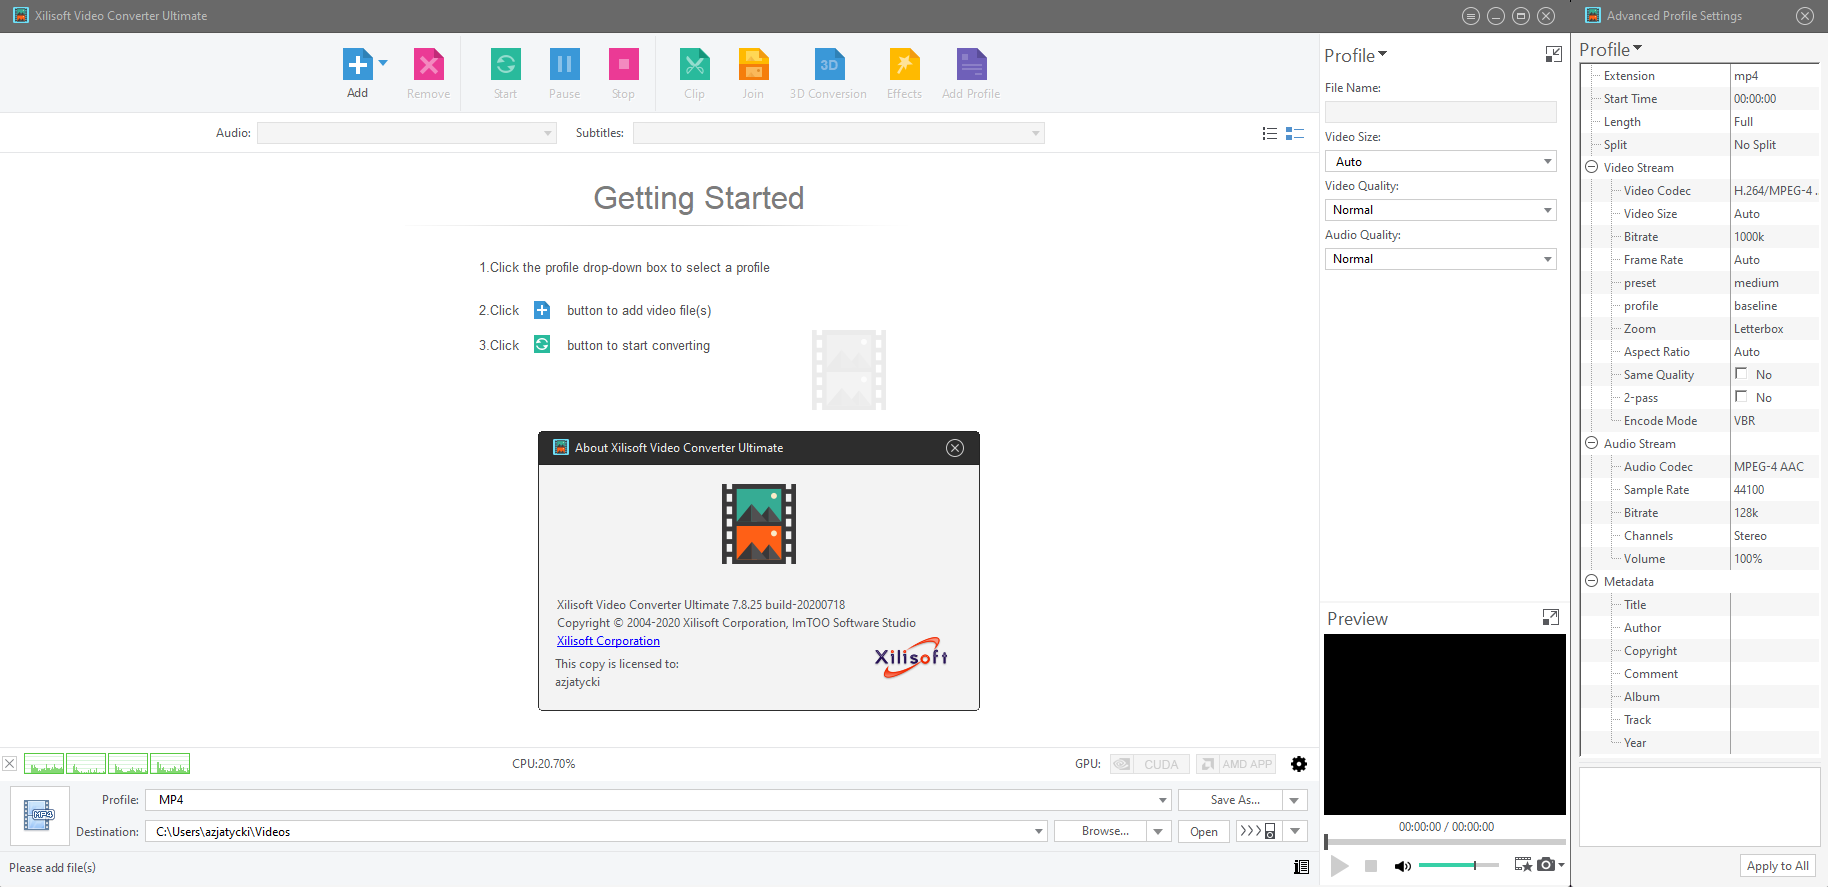Open the Effects tool
Image resolution: width=1828 pixels, height=887 pixels.
tap(904, 65)
